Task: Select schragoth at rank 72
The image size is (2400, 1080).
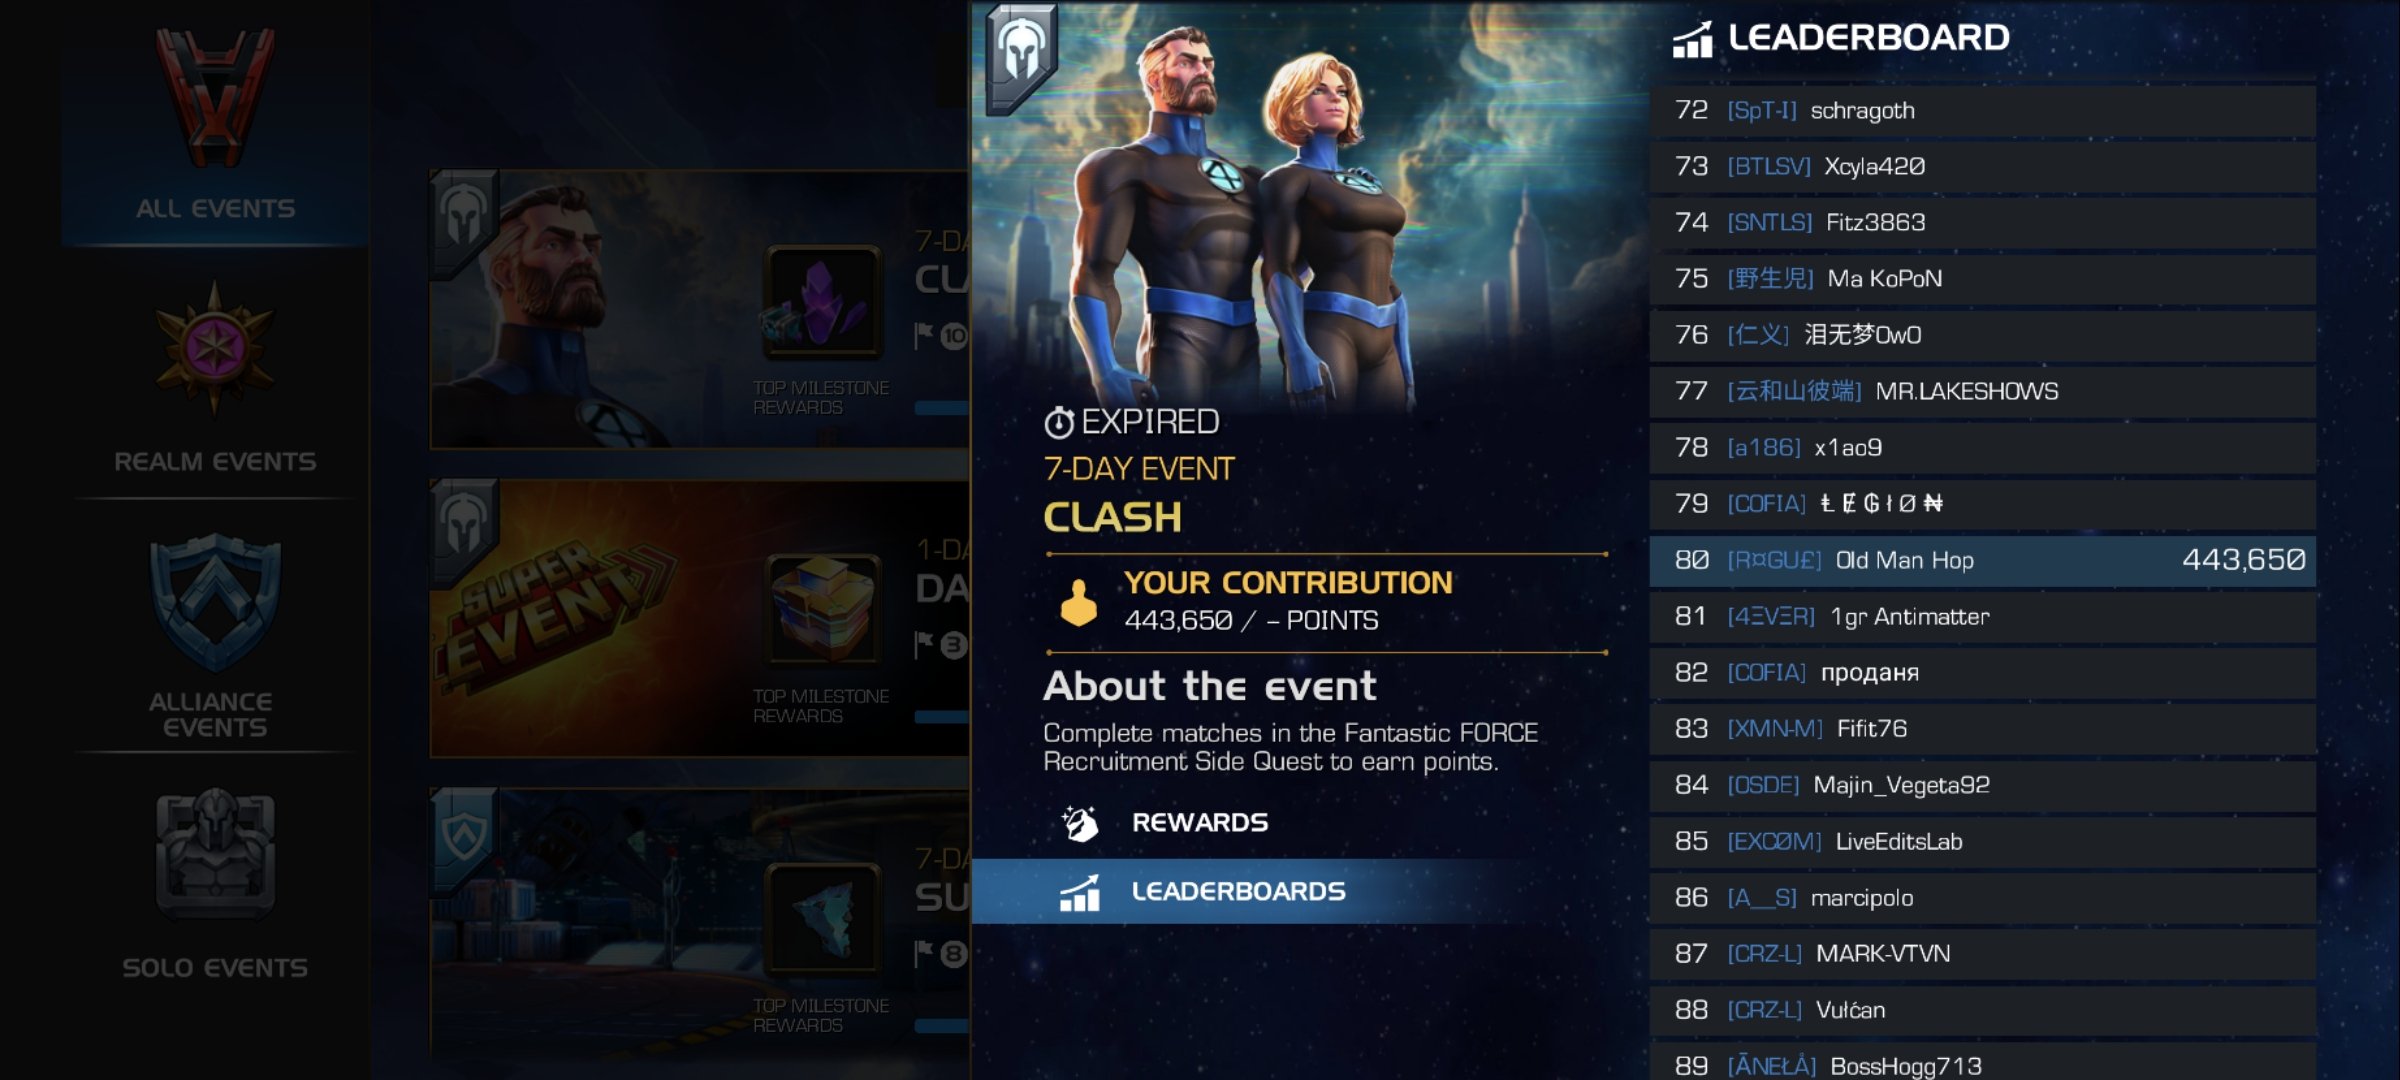Action: [x=1982, y=110]
